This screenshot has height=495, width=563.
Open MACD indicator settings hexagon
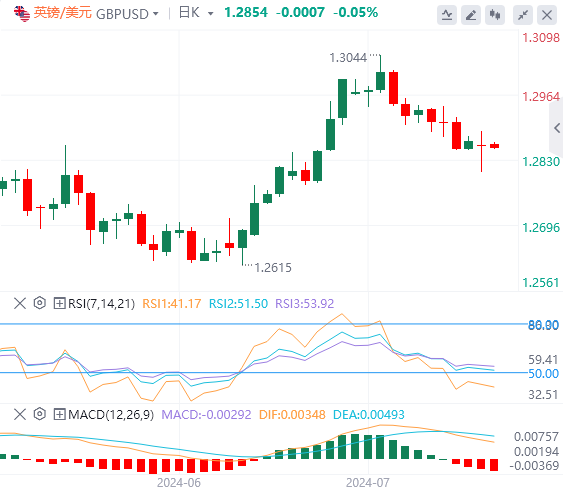tap(39, 414)
